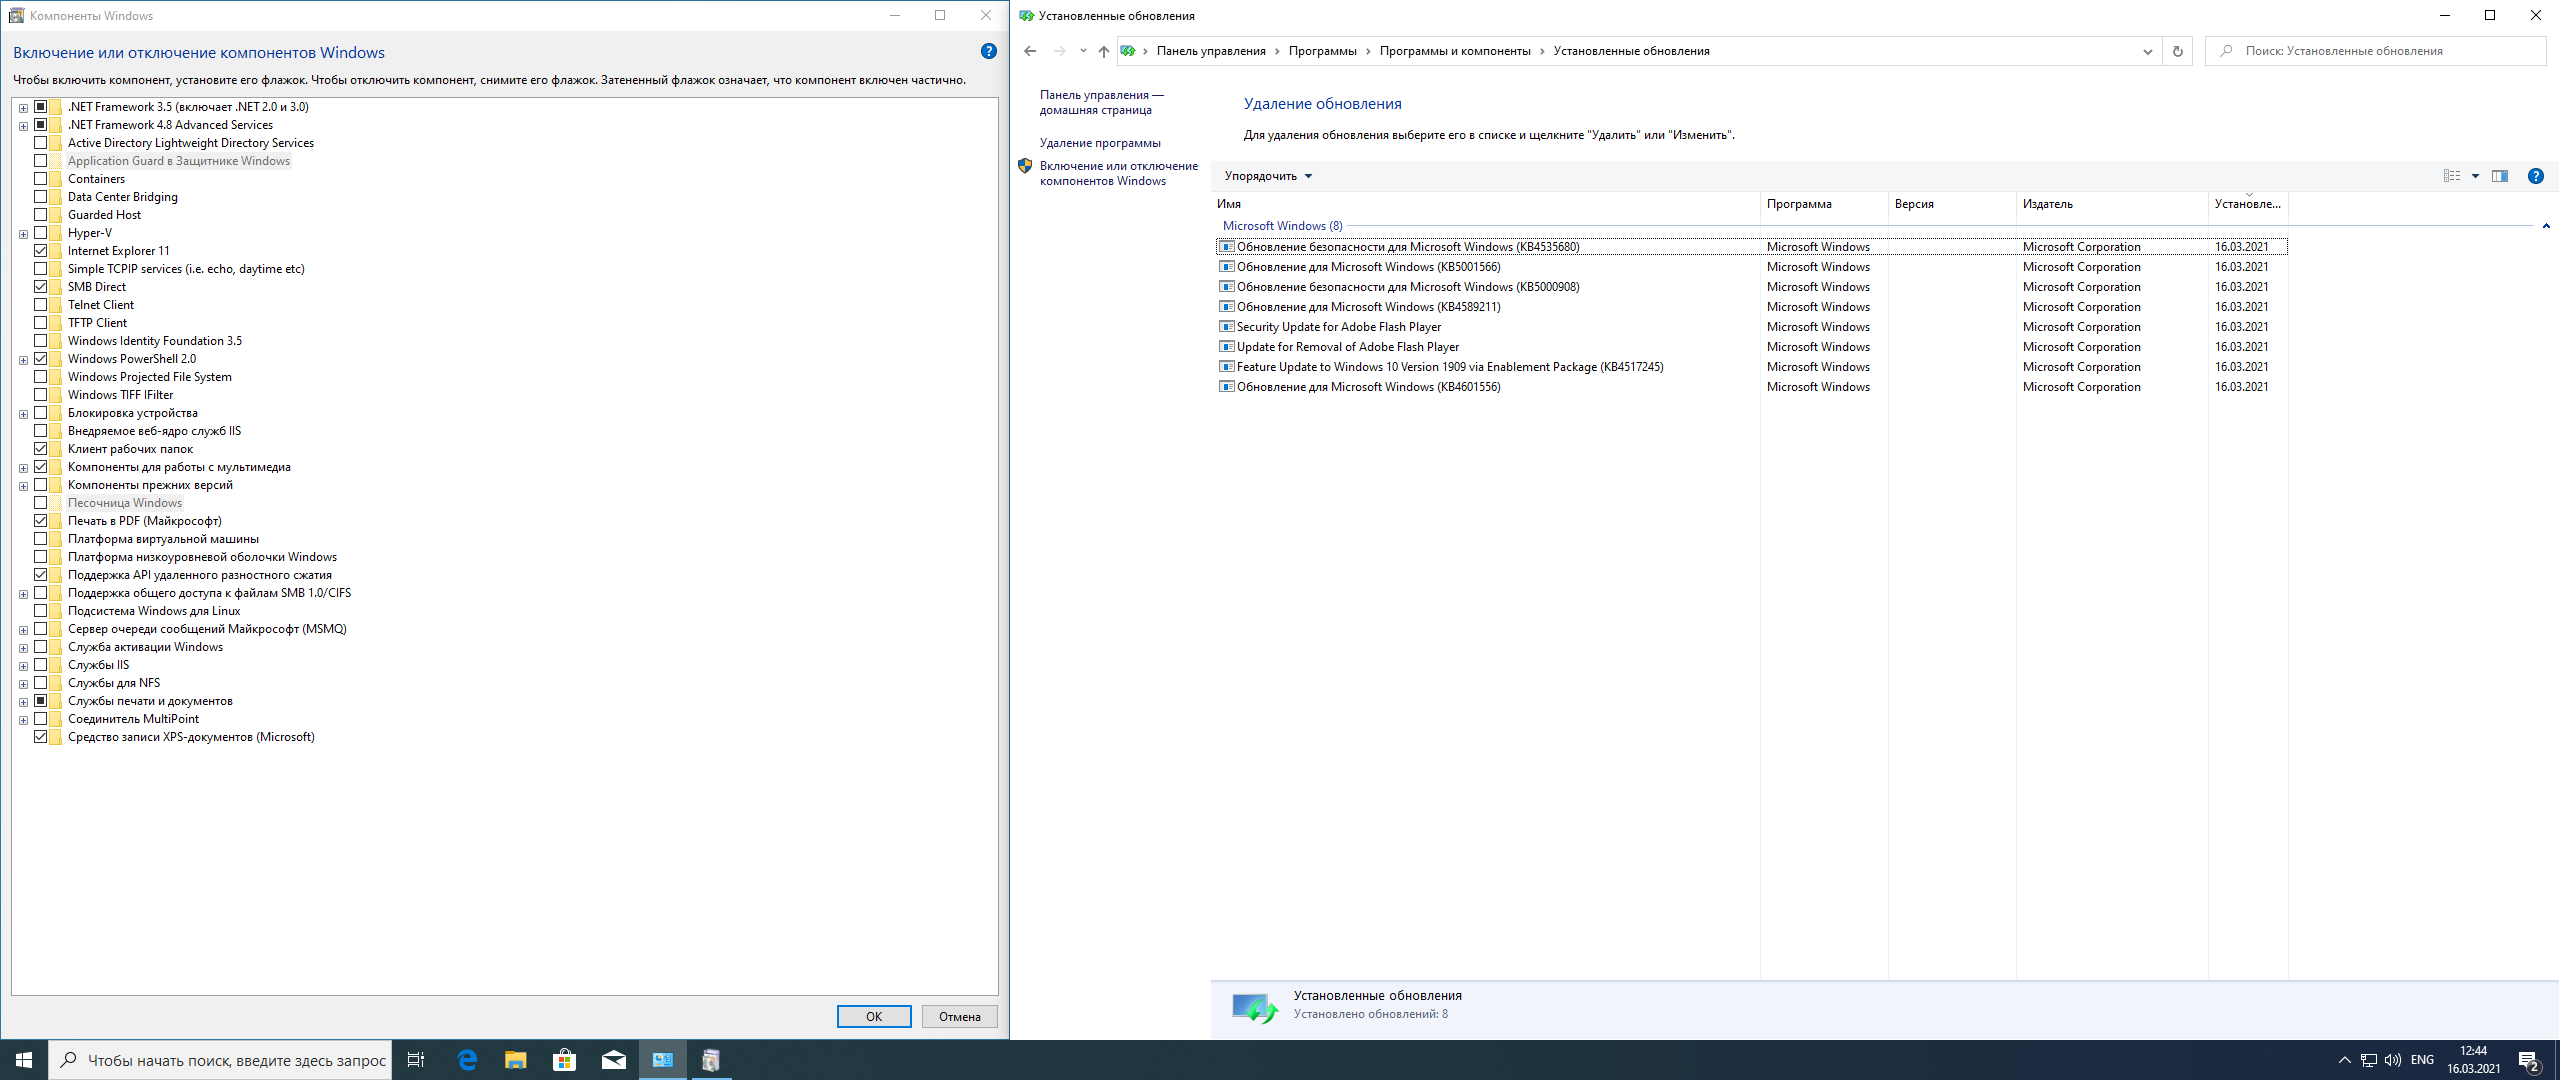Image resolution: width=2560 pixels, height=1080 pixels.
Task: Click OK in Windows Features dialog
Action: pyautogui.click(x=874, y=1016)
